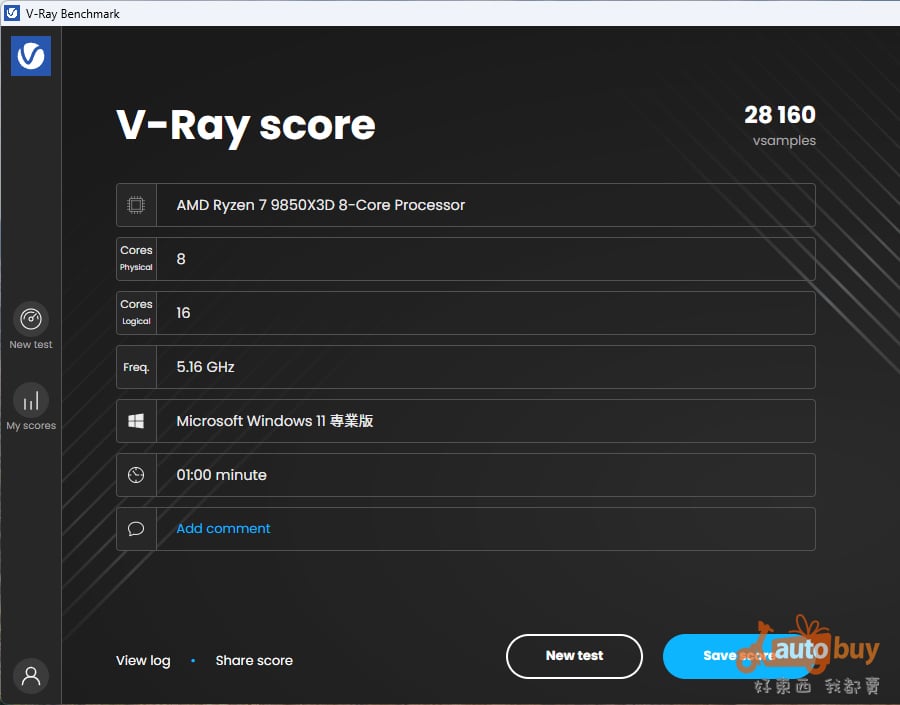Click the Microsoft Windows 11 row
The image size is (900, 705).
pyautogui.click(x=485, y=421)
